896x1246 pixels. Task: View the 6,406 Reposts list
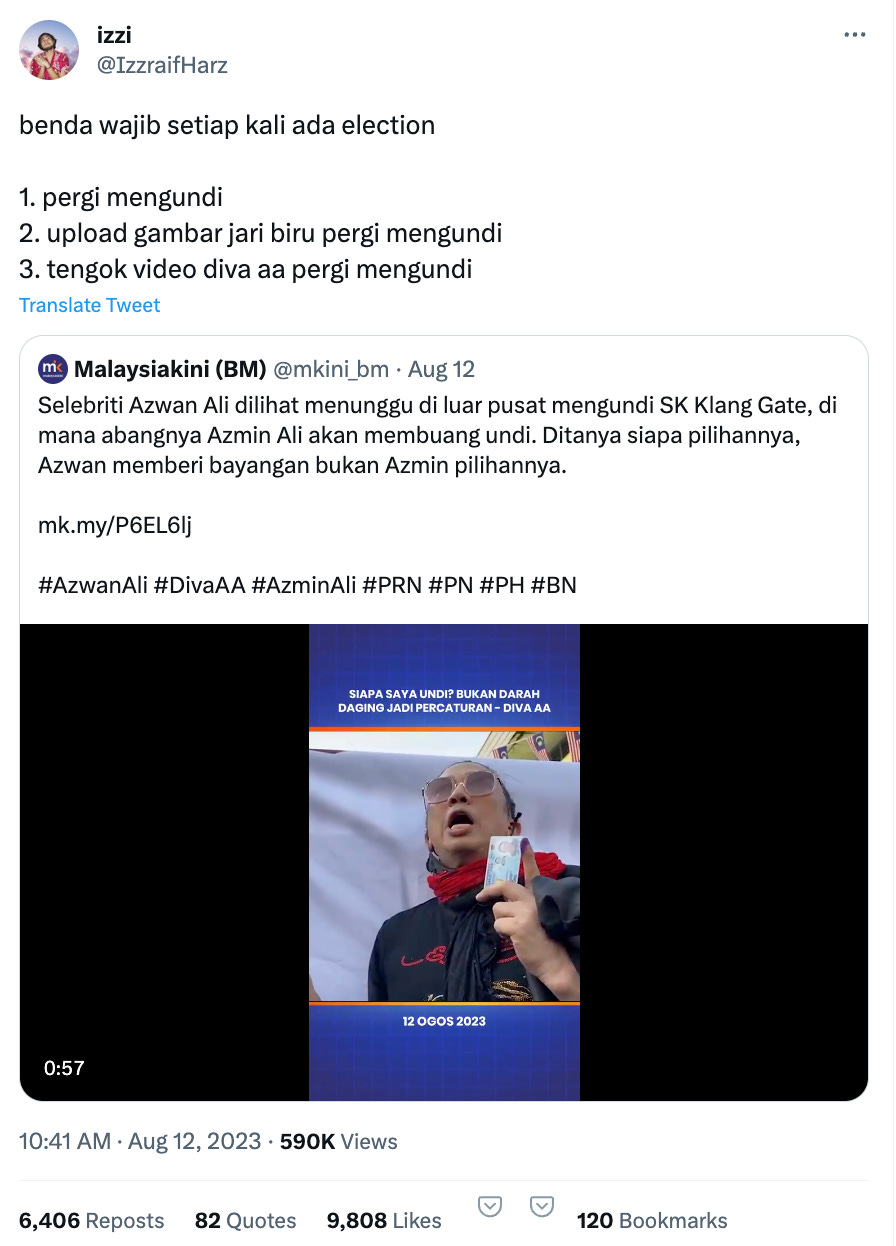(92, 1220)
